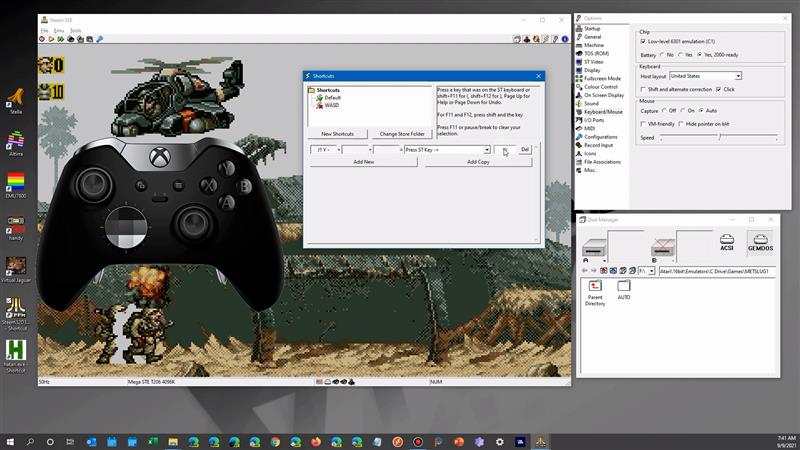
Task: Open EMU7800 desktop shortcut
Action: point(16,185)
